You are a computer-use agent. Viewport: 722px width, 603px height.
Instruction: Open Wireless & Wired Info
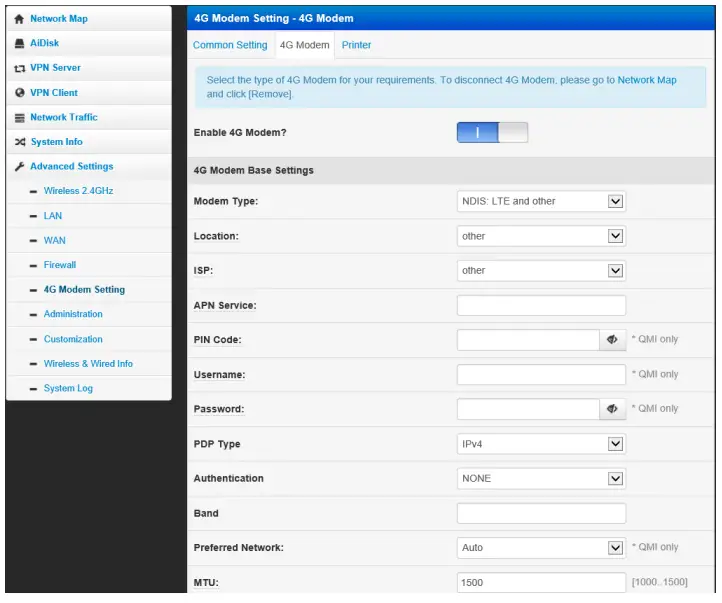point(88,364)
